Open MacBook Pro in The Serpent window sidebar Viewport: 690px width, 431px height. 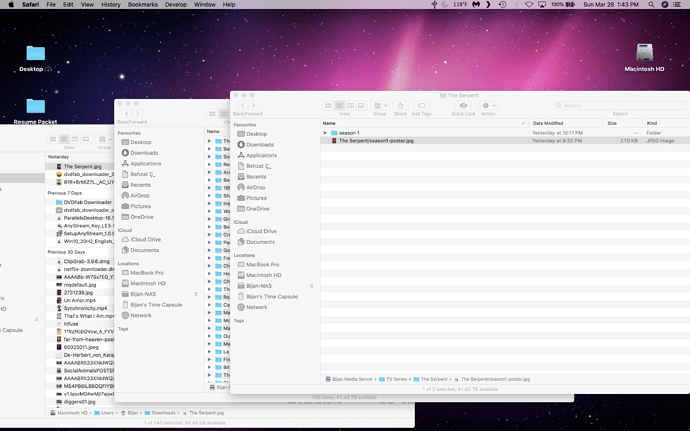coord(258,265)
